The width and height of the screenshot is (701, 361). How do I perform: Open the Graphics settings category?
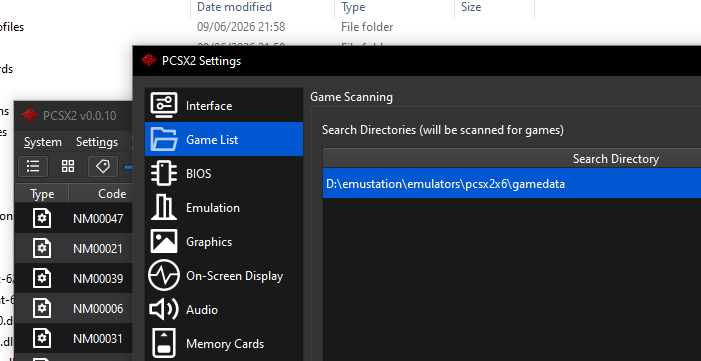(x=224, y=242)
